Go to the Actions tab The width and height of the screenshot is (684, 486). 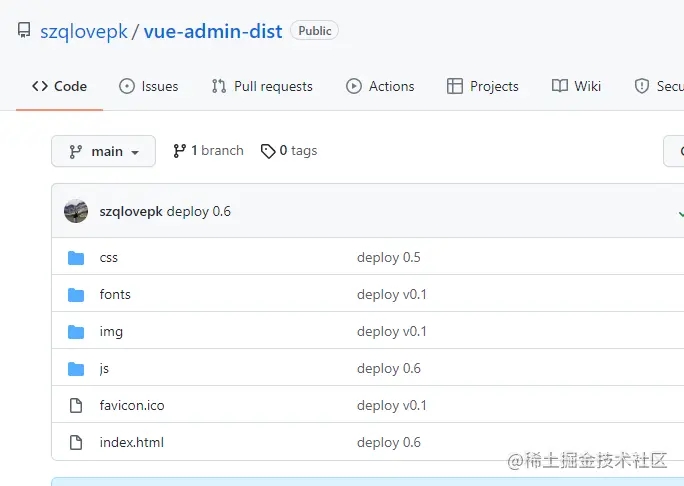coord(380,86)
